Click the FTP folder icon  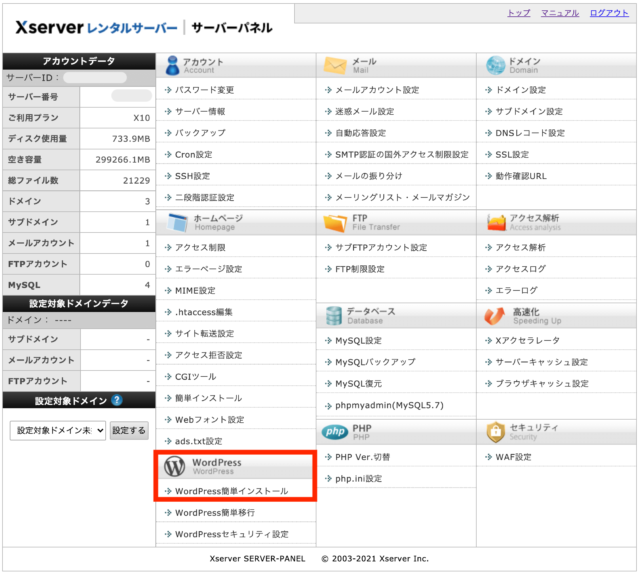[x=335, y=222]
